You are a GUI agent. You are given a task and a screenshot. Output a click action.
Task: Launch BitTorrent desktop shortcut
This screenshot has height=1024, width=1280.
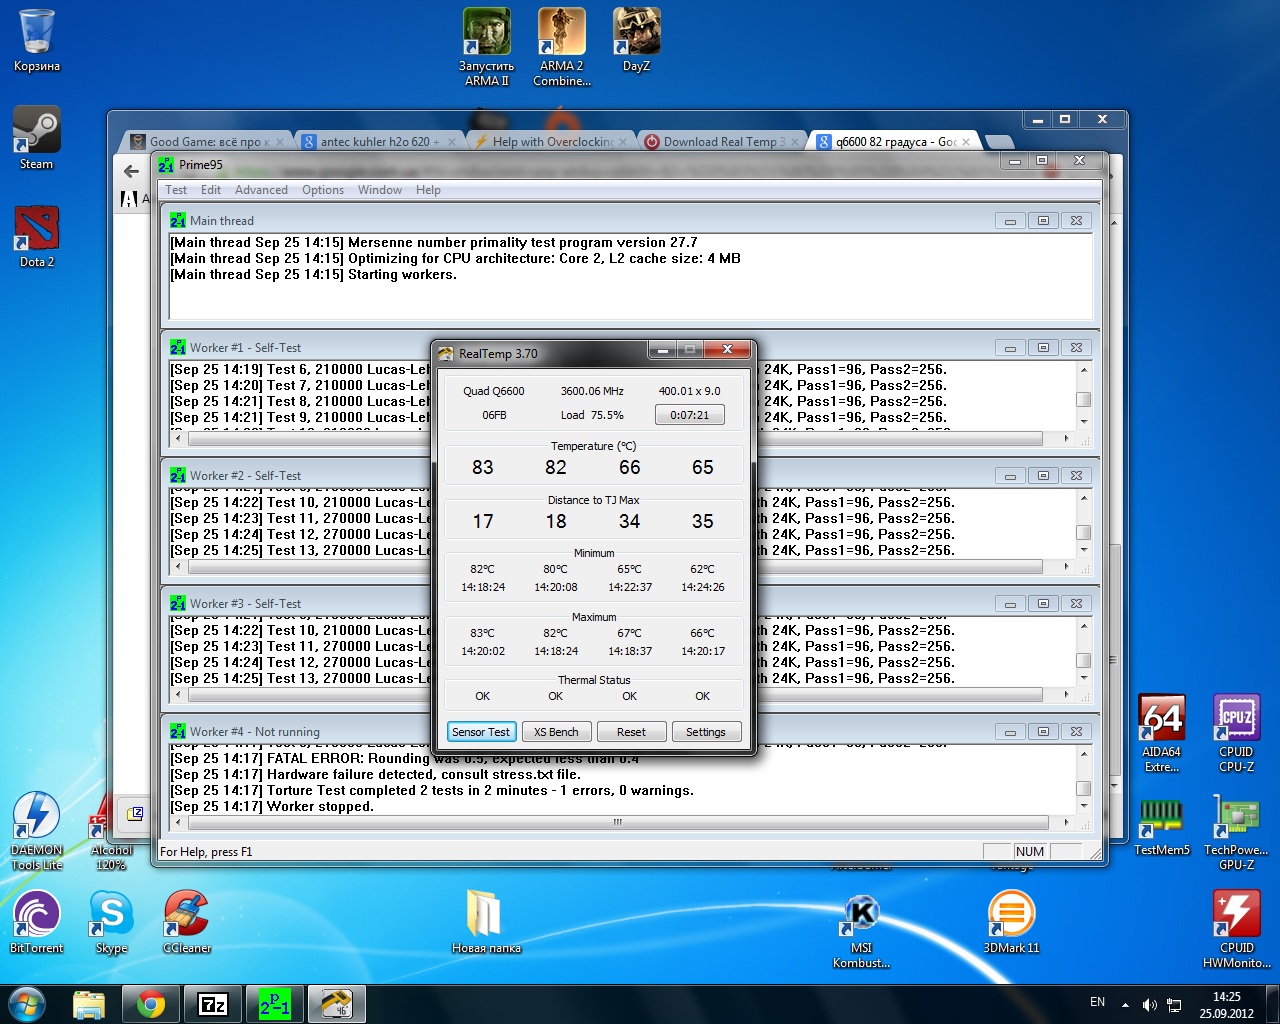pos(37,923)
